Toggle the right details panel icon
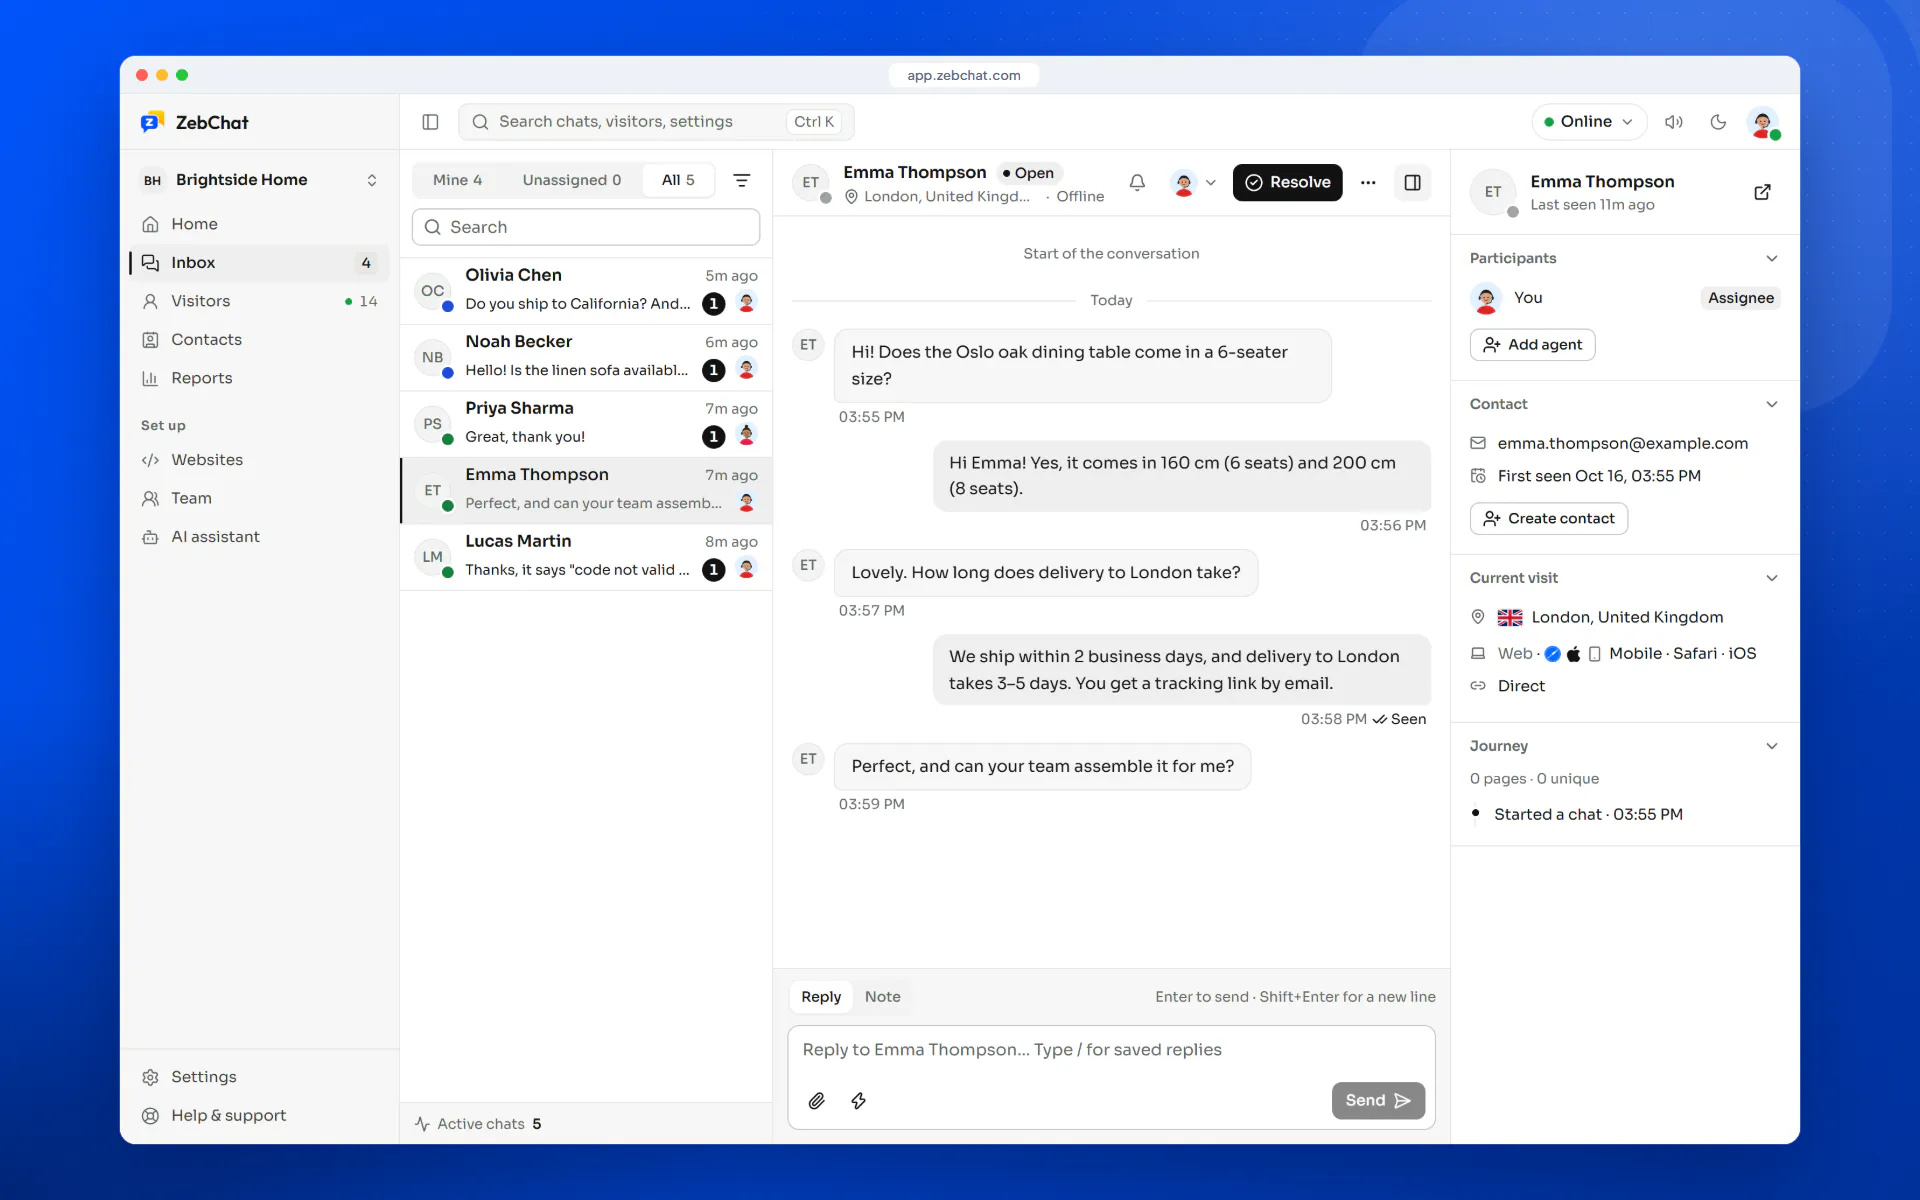This screenshot has width=1920, height=1200. point(1412,183)
